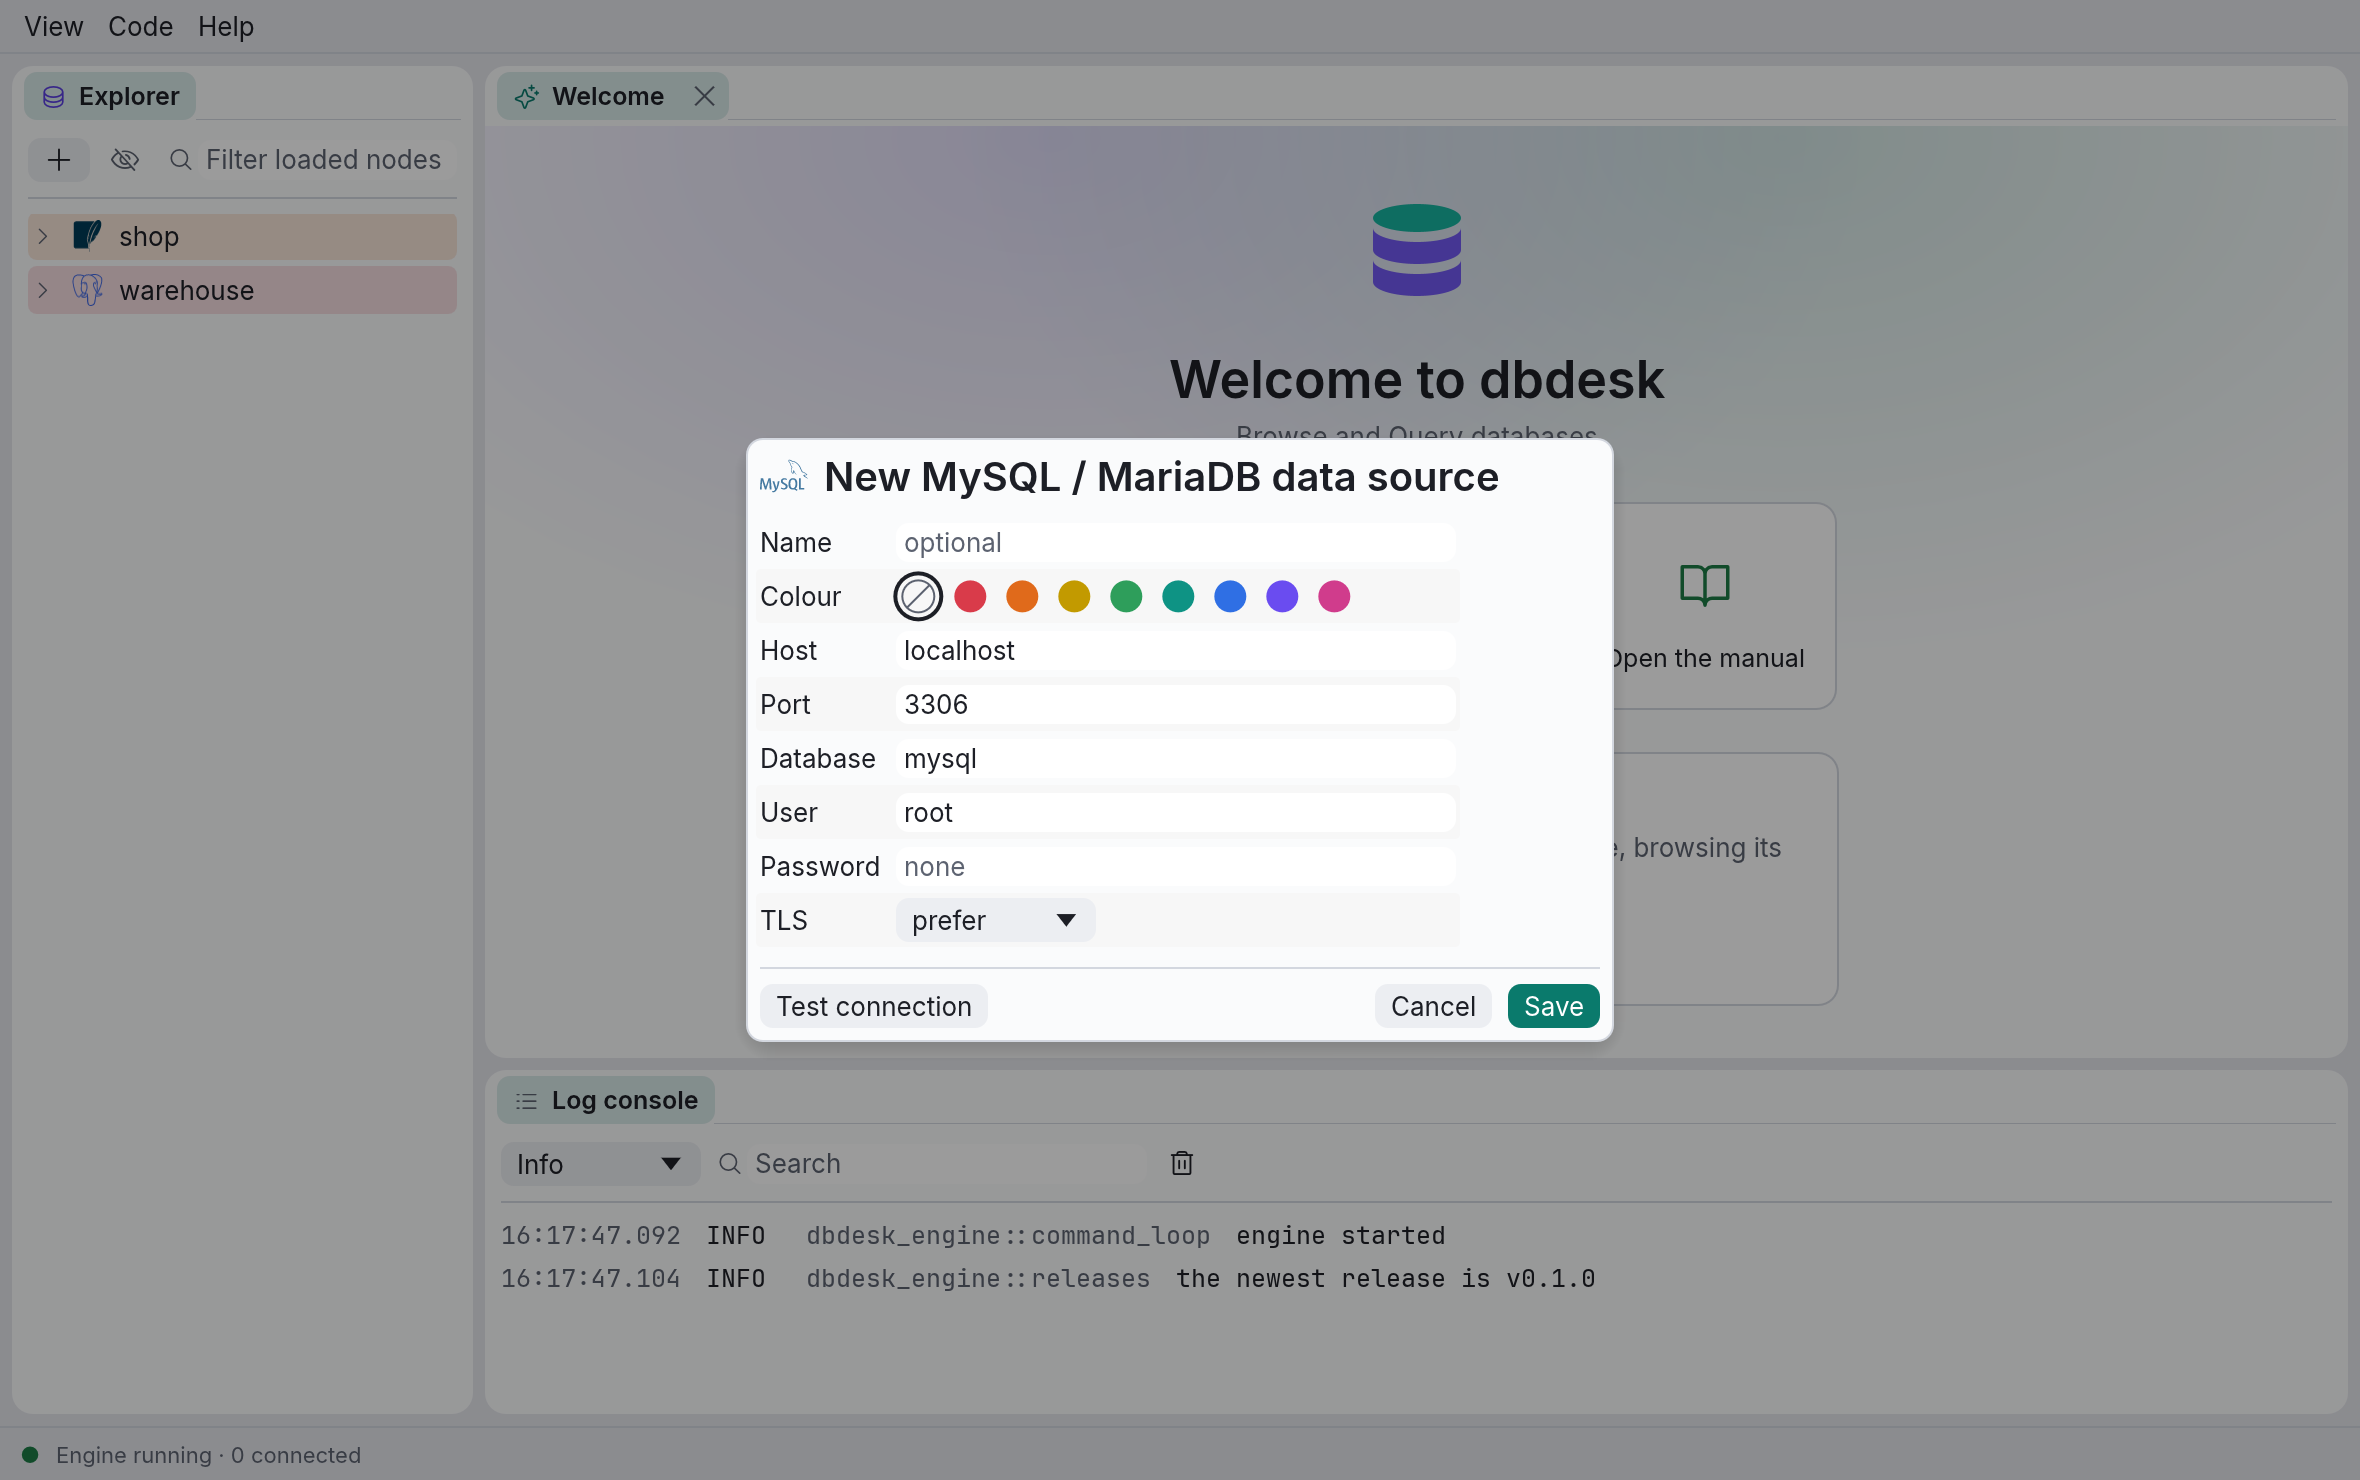Click the Name input field
Screen dimensions: 2360x1480
pyautogui.click(x=1176, y=543)
